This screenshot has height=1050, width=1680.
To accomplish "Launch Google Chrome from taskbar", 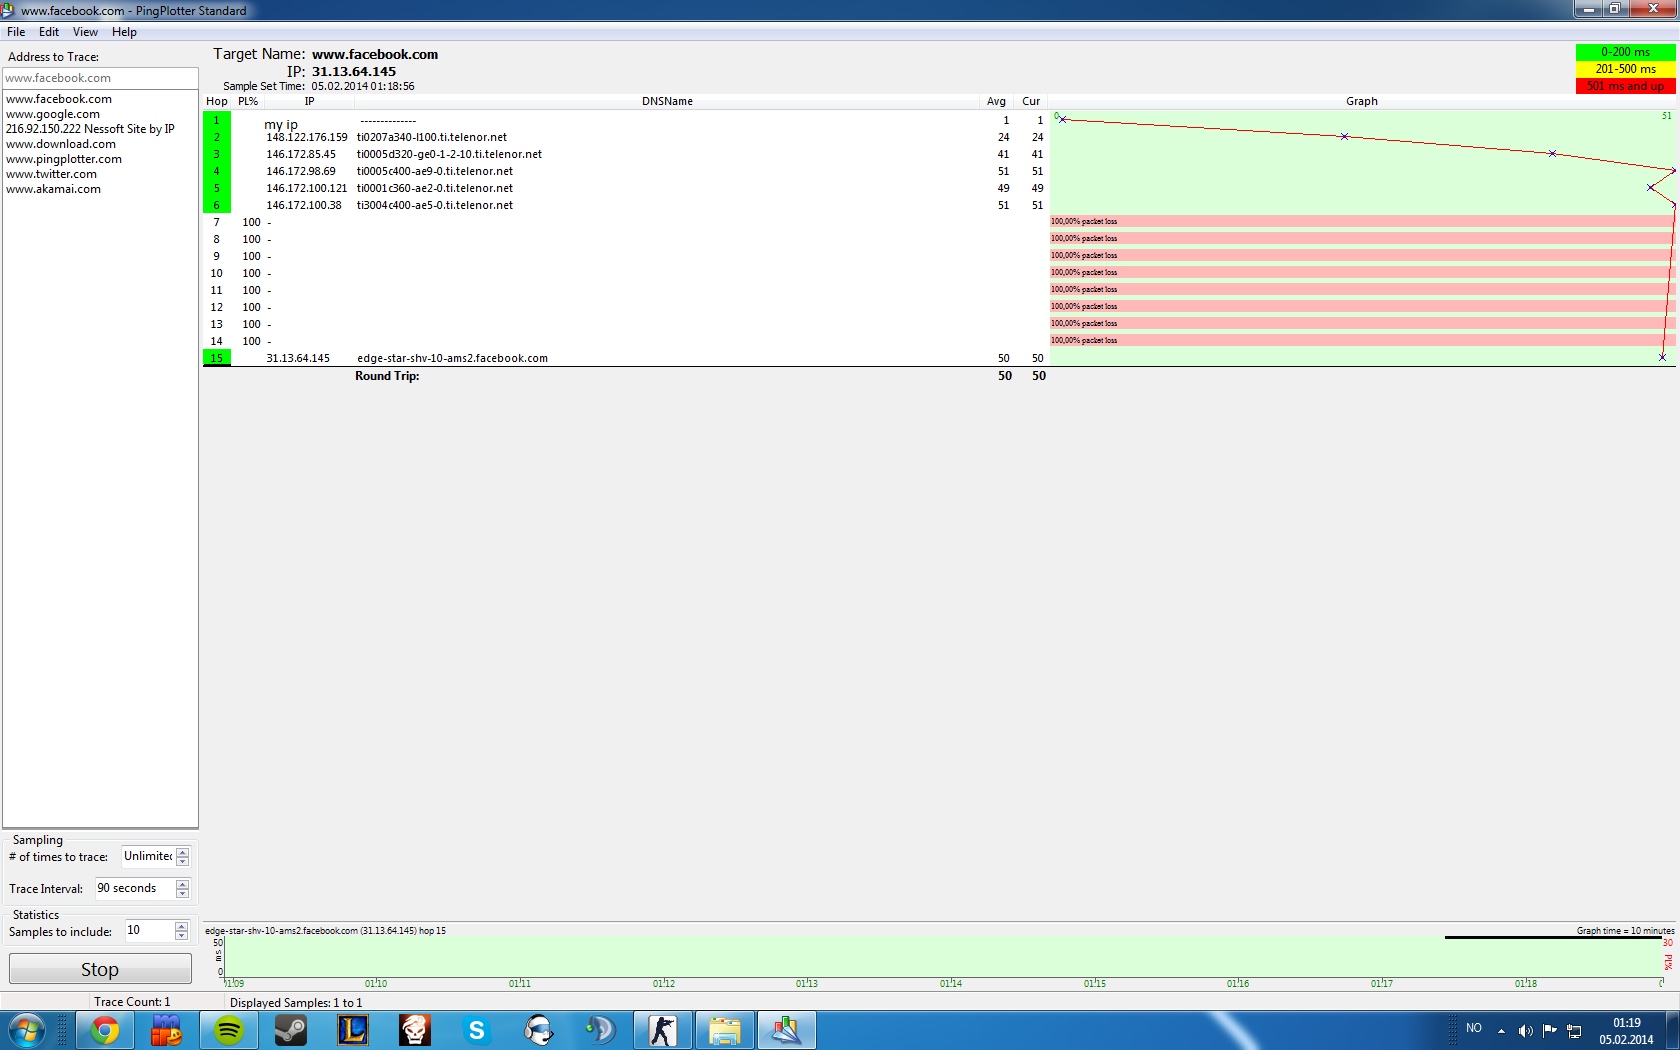I will (x=104, y=1030).
